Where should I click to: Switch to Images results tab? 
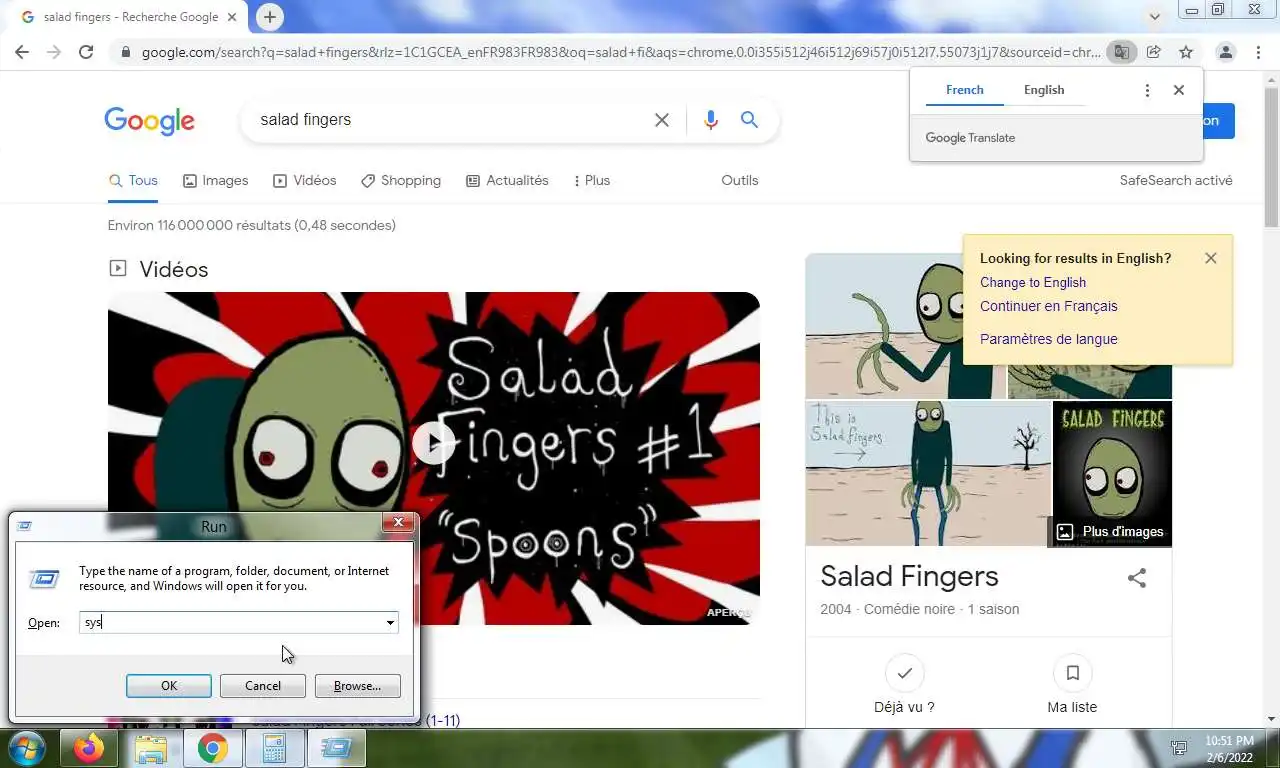coord(215,181)
